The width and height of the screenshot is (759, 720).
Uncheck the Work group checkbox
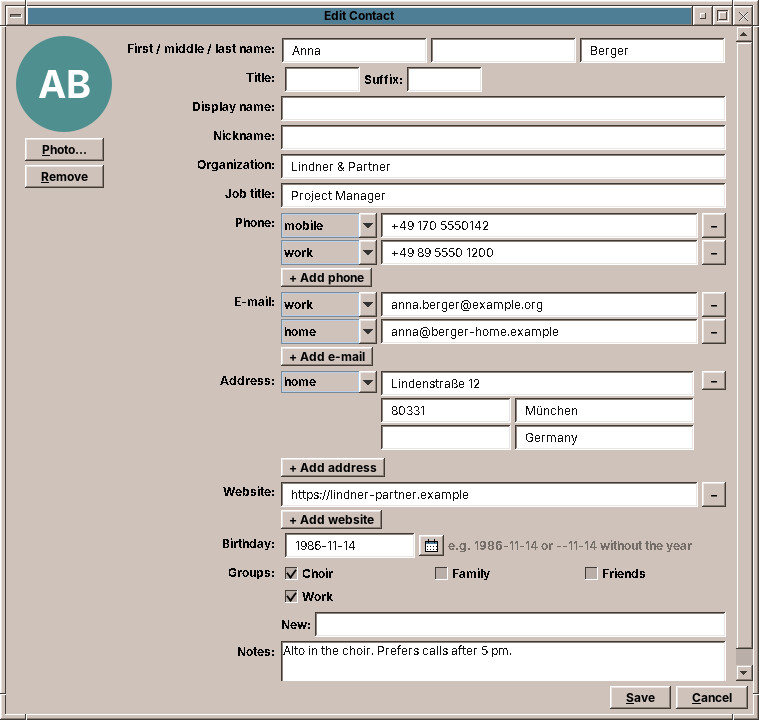pos(291,596)
